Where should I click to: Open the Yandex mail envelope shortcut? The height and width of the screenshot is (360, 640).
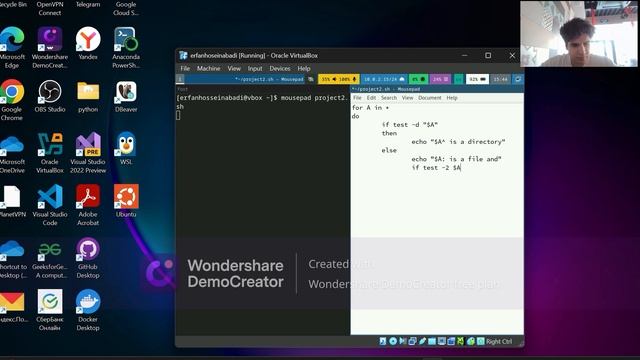point(12,306)
